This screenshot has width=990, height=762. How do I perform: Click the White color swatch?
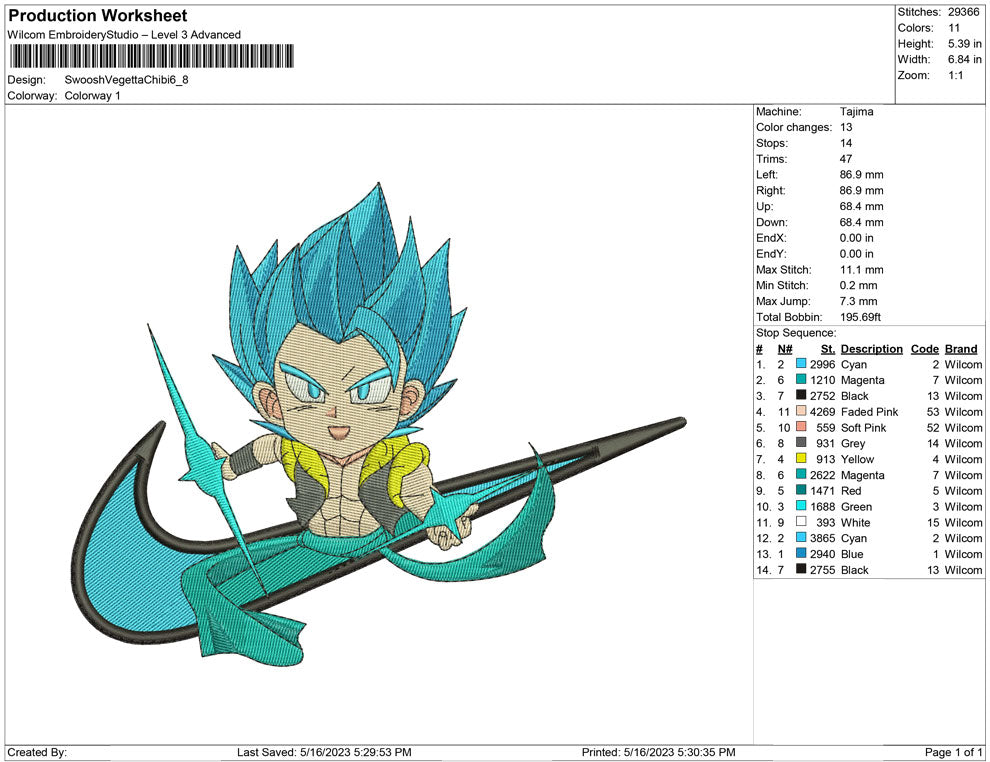801,521
